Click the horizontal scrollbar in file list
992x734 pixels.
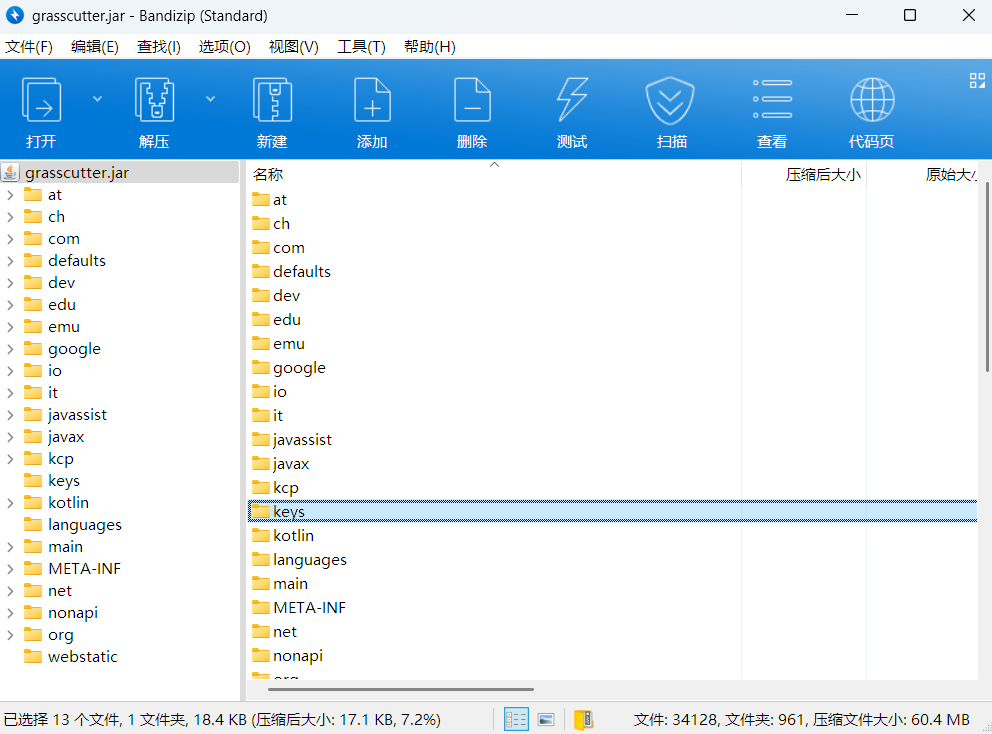coord(400,689)
